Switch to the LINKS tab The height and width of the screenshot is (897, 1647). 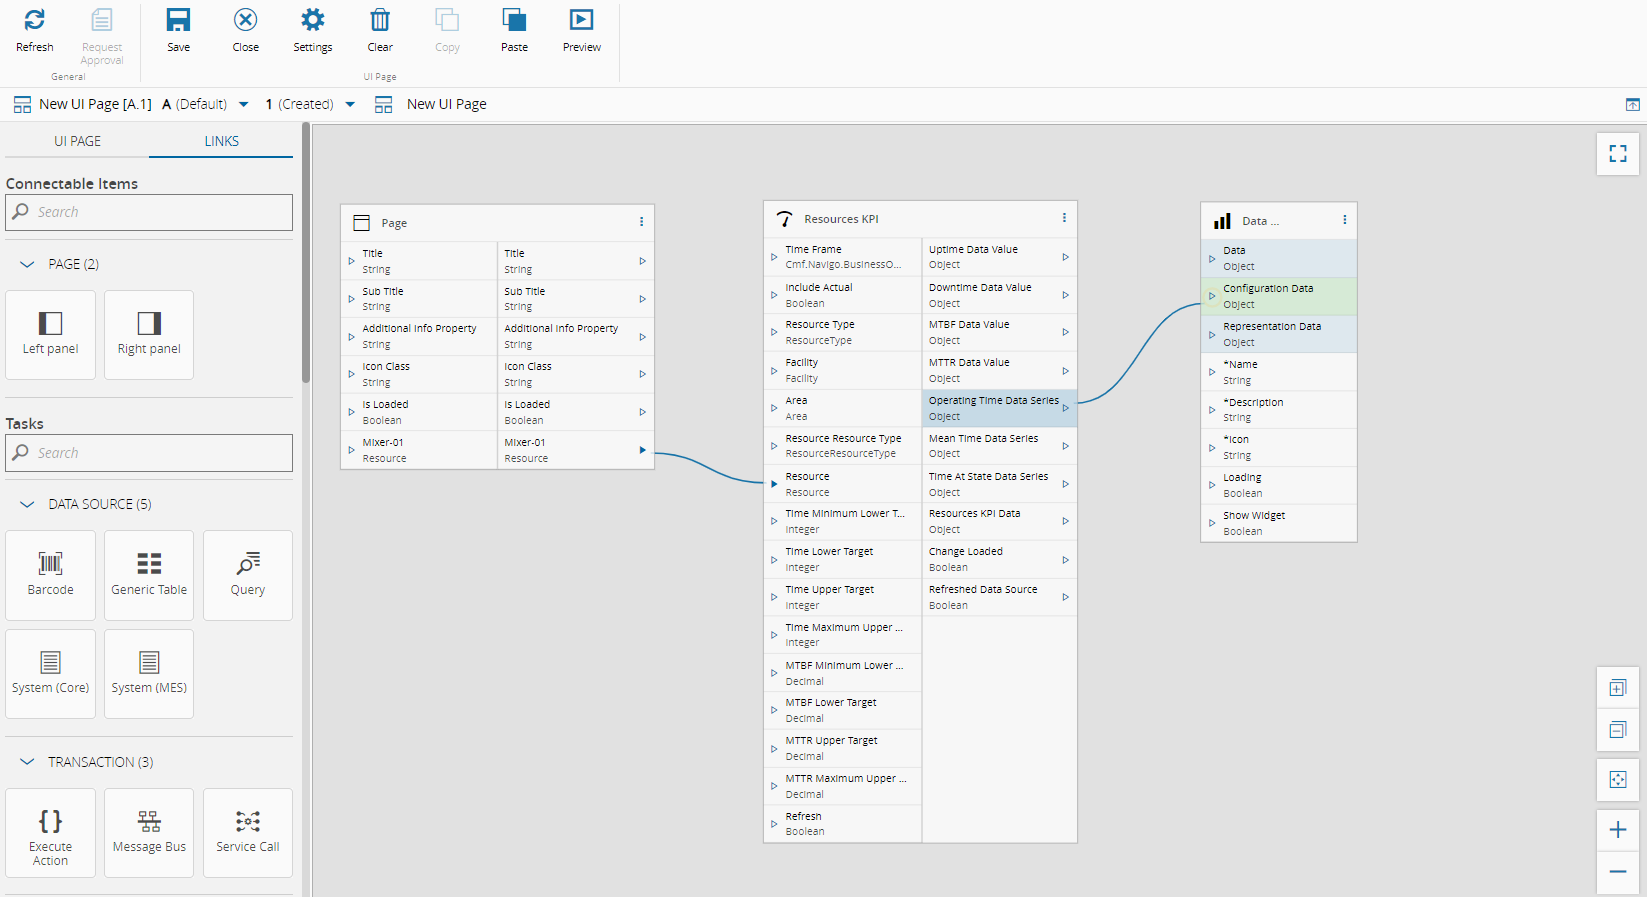(221, 141)
